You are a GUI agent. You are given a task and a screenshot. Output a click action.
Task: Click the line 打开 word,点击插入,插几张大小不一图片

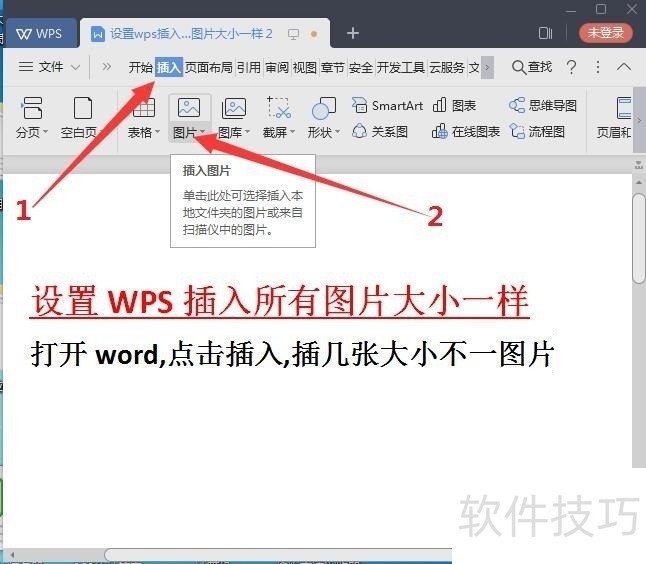point(292,354)
